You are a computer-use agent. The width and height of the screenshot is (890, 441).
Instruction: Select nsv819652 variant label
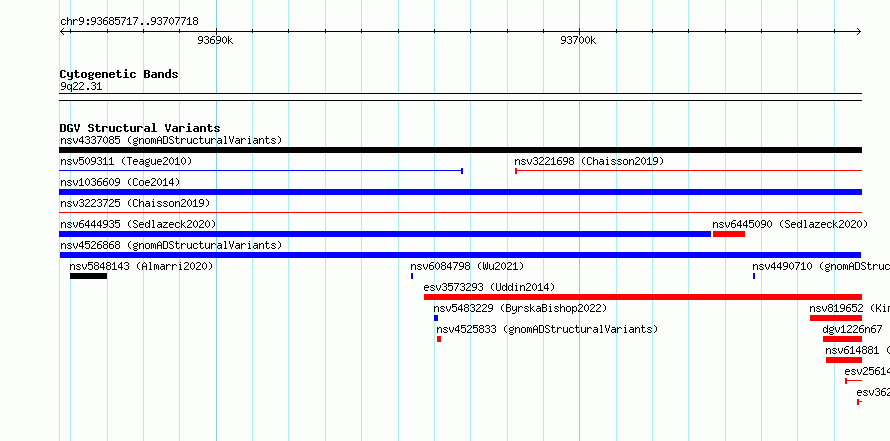(x=850, y=308)
